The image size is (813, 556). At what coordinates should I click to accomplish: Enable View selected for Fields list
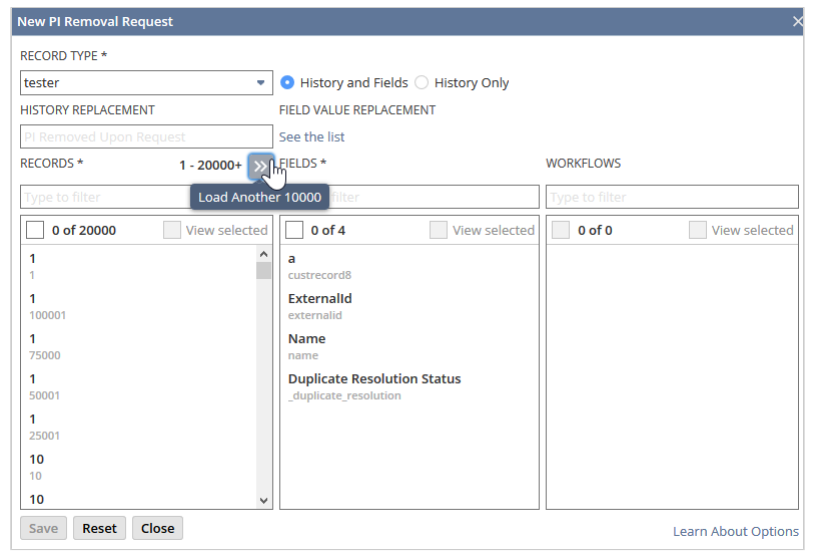click(438, 230)
